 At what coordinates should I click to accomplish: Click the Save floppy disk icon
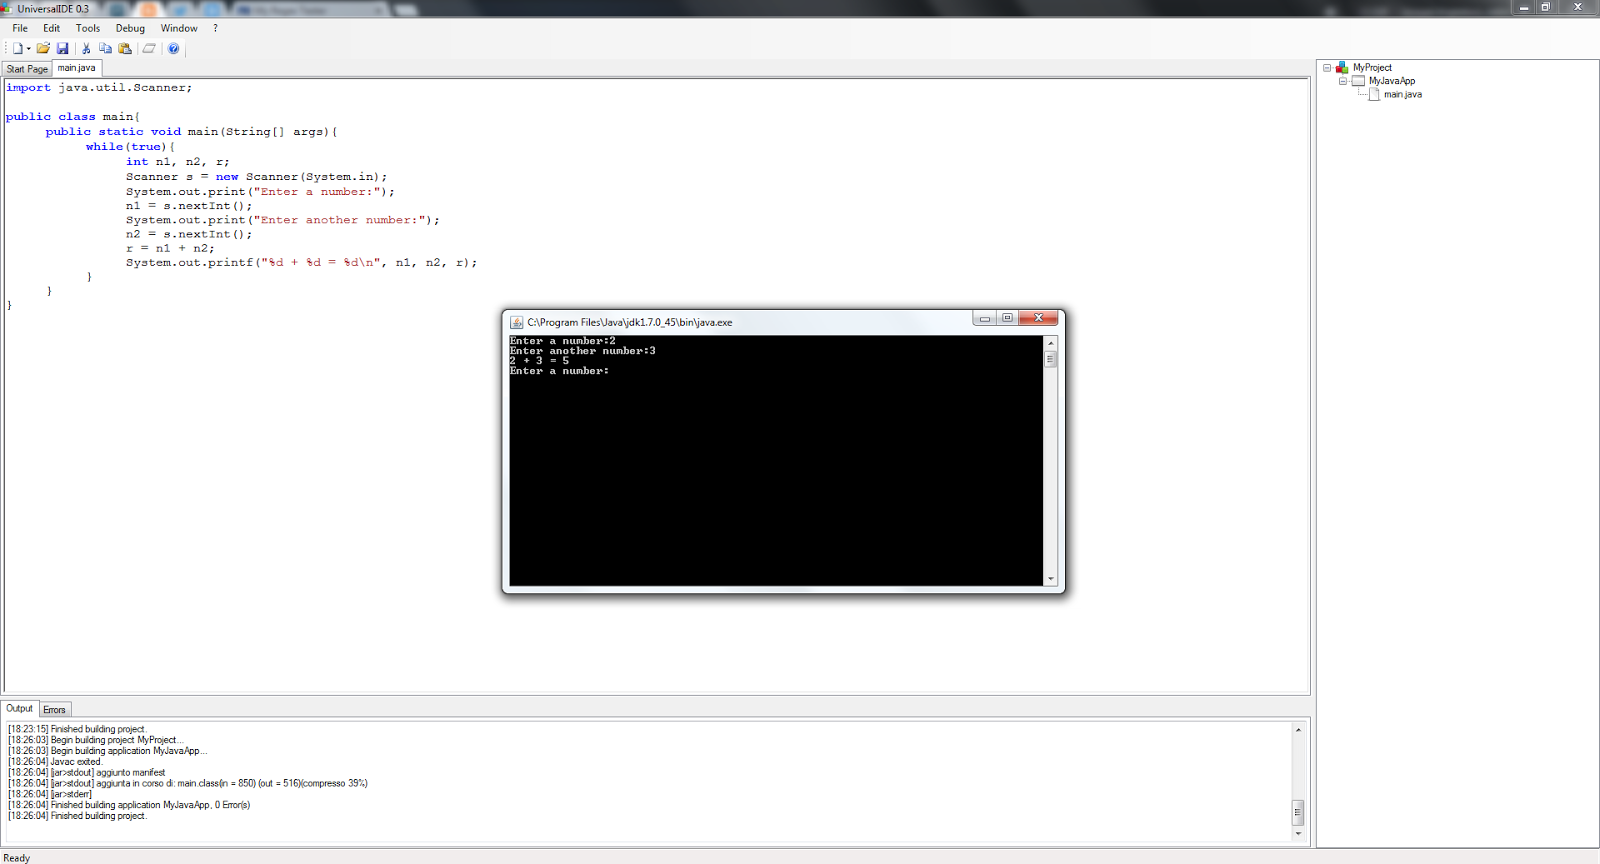(x=62, y=48)
